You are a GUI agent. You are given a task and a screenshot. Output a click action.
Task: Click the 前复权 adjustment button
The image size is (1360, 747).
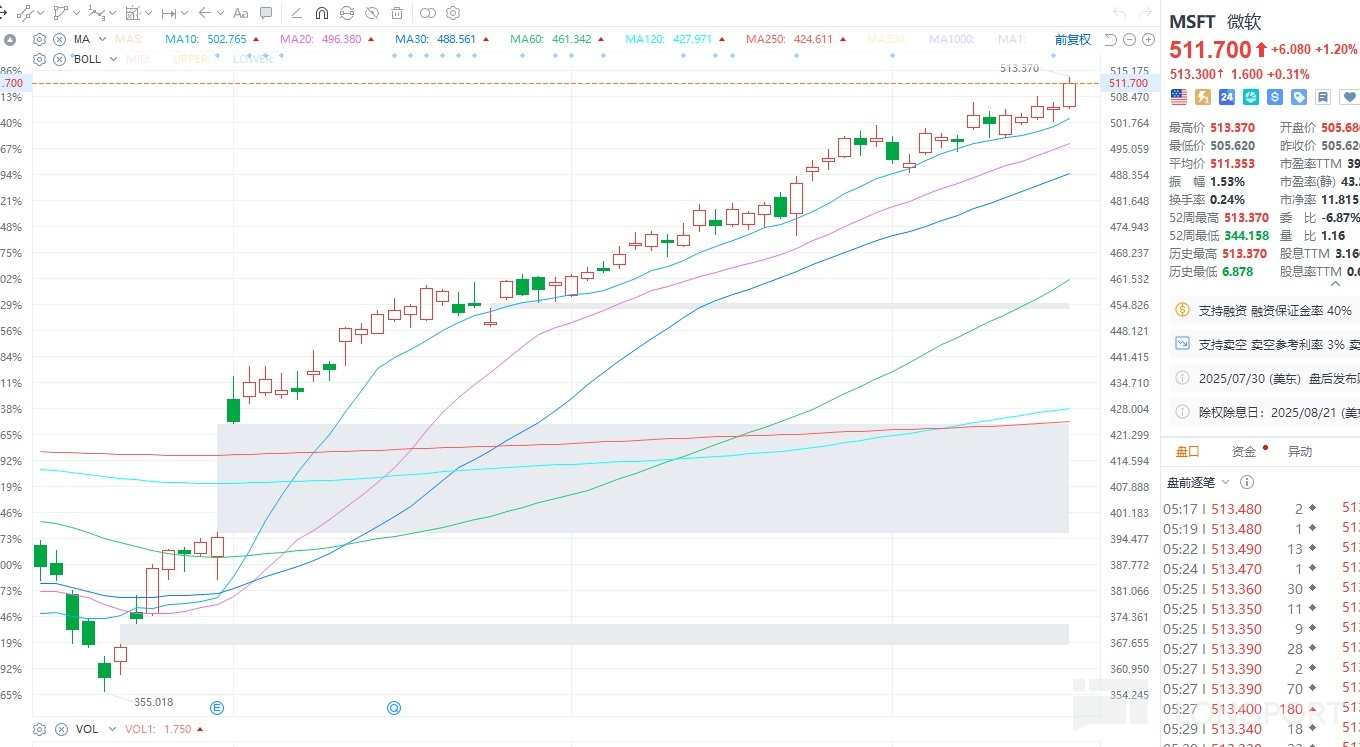(1072, 40)
